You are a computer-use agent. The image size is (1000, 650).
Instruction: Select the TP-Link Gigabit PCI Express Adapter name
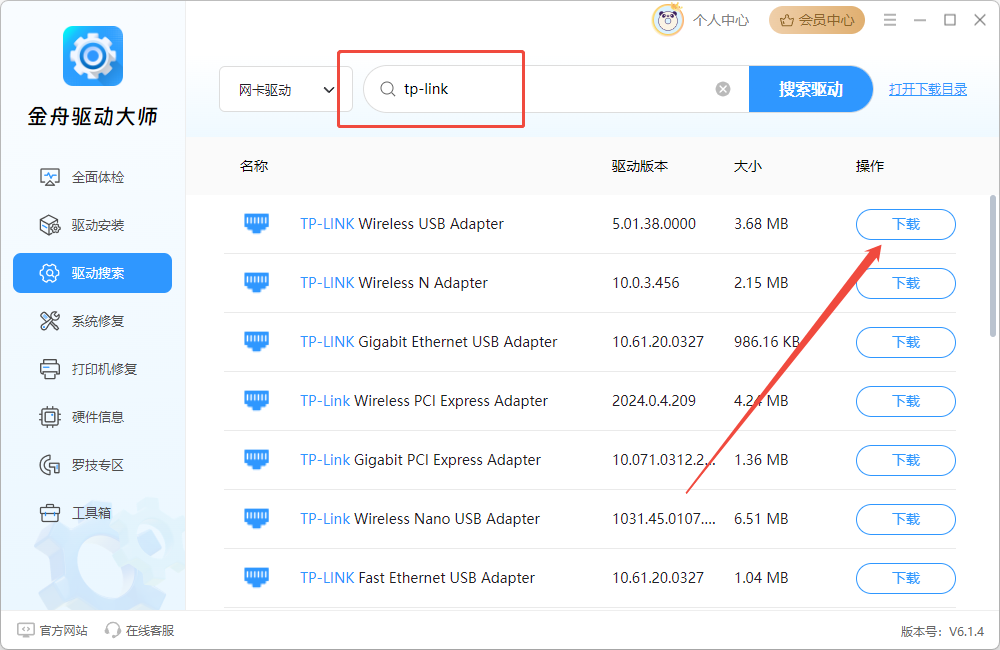(420, 460)
